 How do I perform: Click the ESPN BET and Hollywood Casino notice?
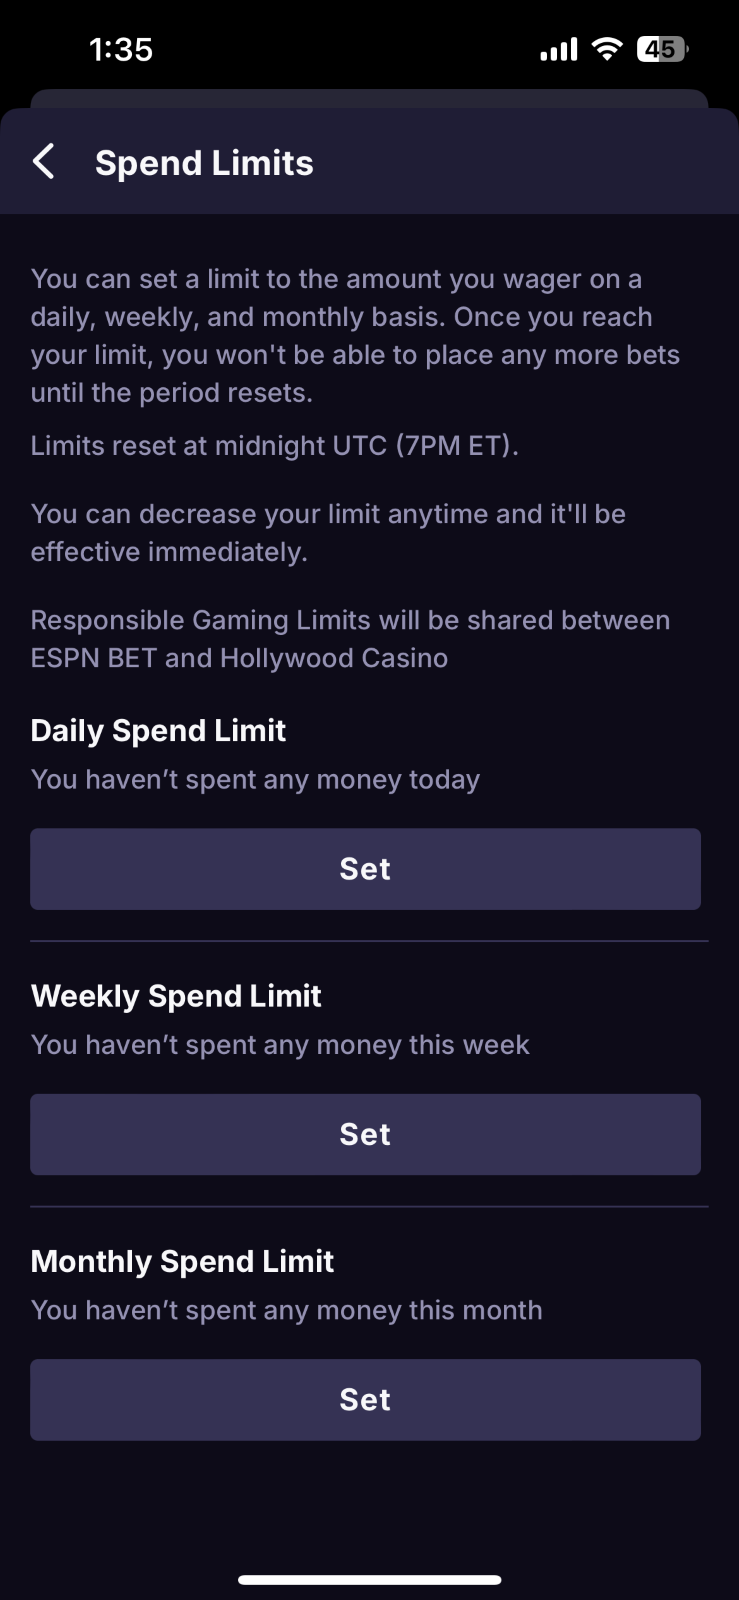350,639
